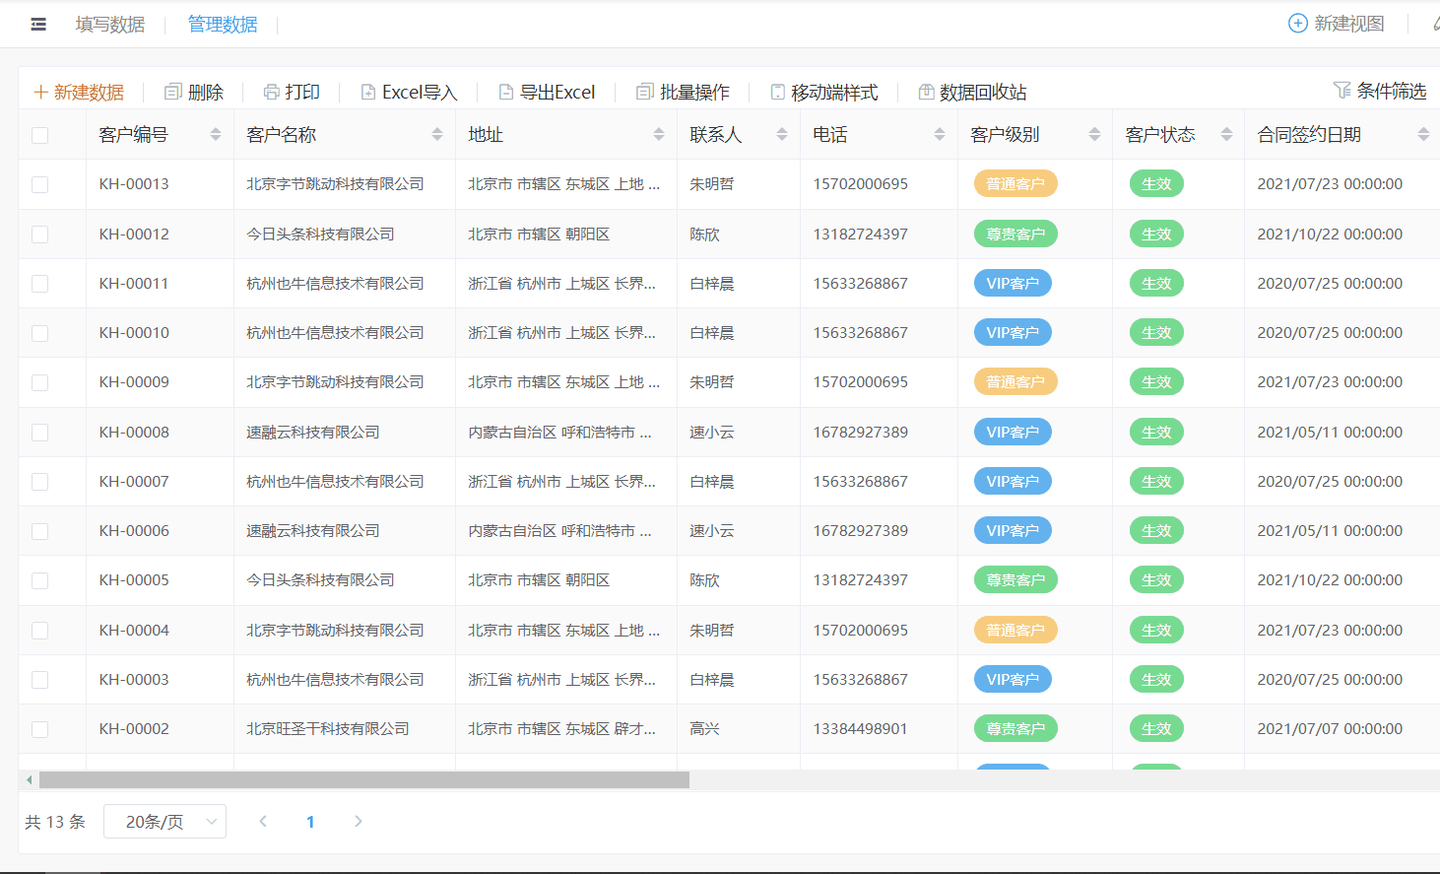
Task: Click the VIP客户 tag in row KH-00011
Action: click(1012, 283)
